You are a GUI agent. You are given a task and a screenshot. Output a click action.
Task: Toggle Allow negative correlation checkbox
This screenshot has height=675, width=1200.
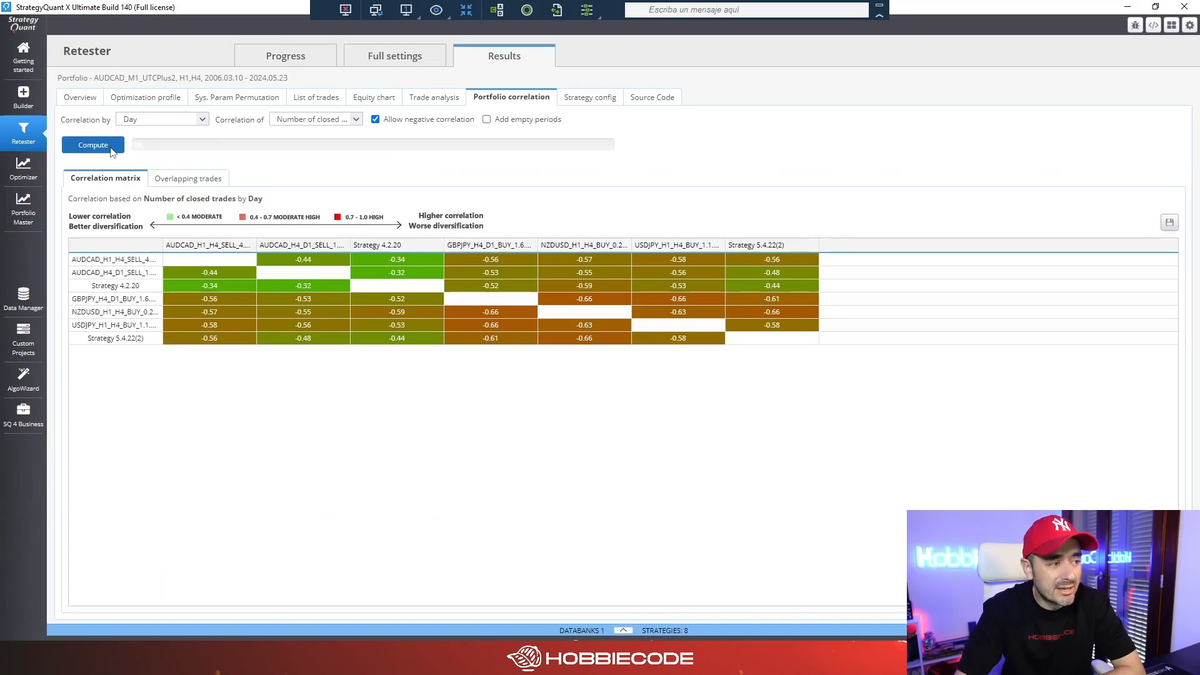point(375,119)
